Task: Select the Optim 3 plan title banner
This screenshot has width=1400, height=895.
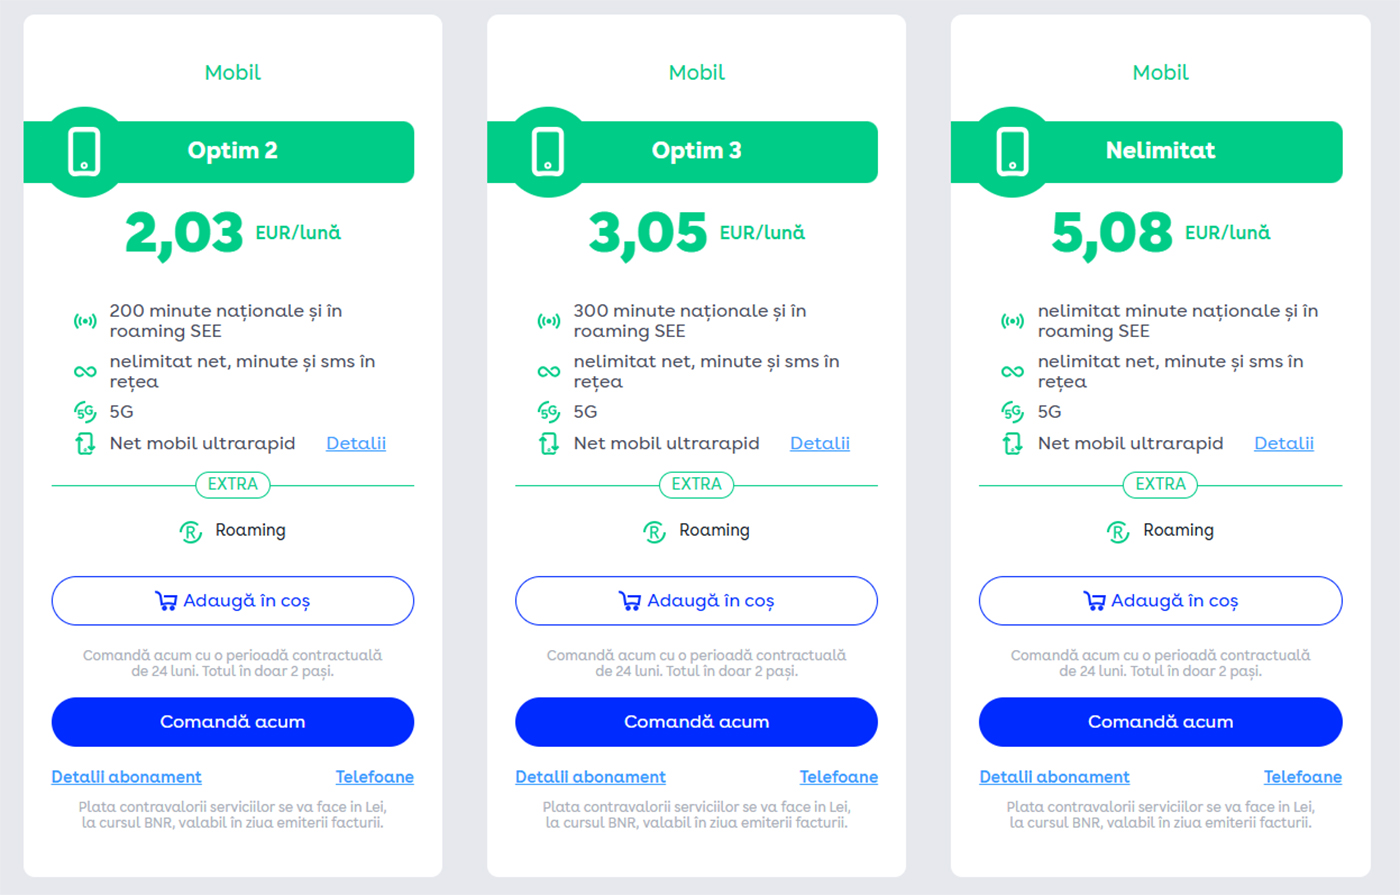Action: (x=697, y=151)
